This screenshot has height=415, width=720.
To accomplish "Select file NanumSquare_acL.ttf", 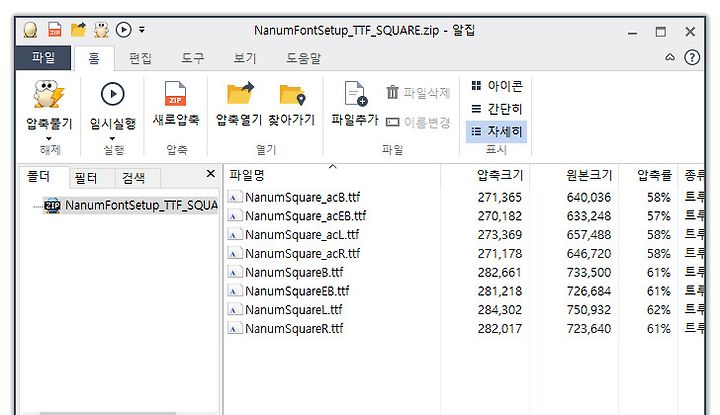I will tap(302, 235).
